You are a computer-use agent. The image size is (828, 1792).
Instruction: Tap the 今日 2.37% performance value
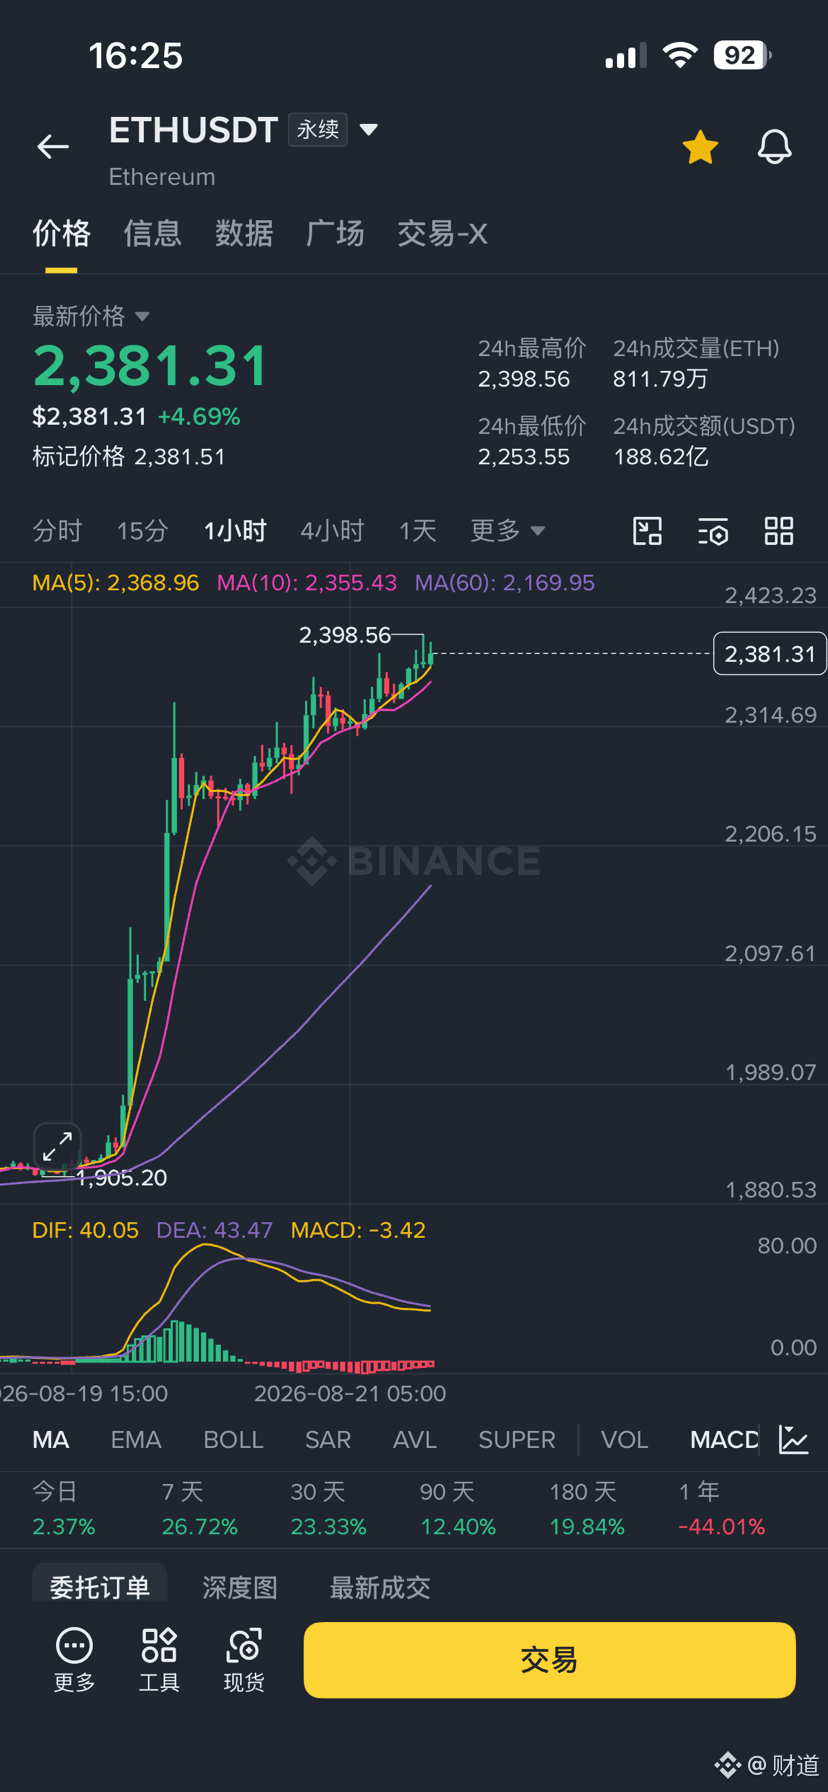point(64,1527)
